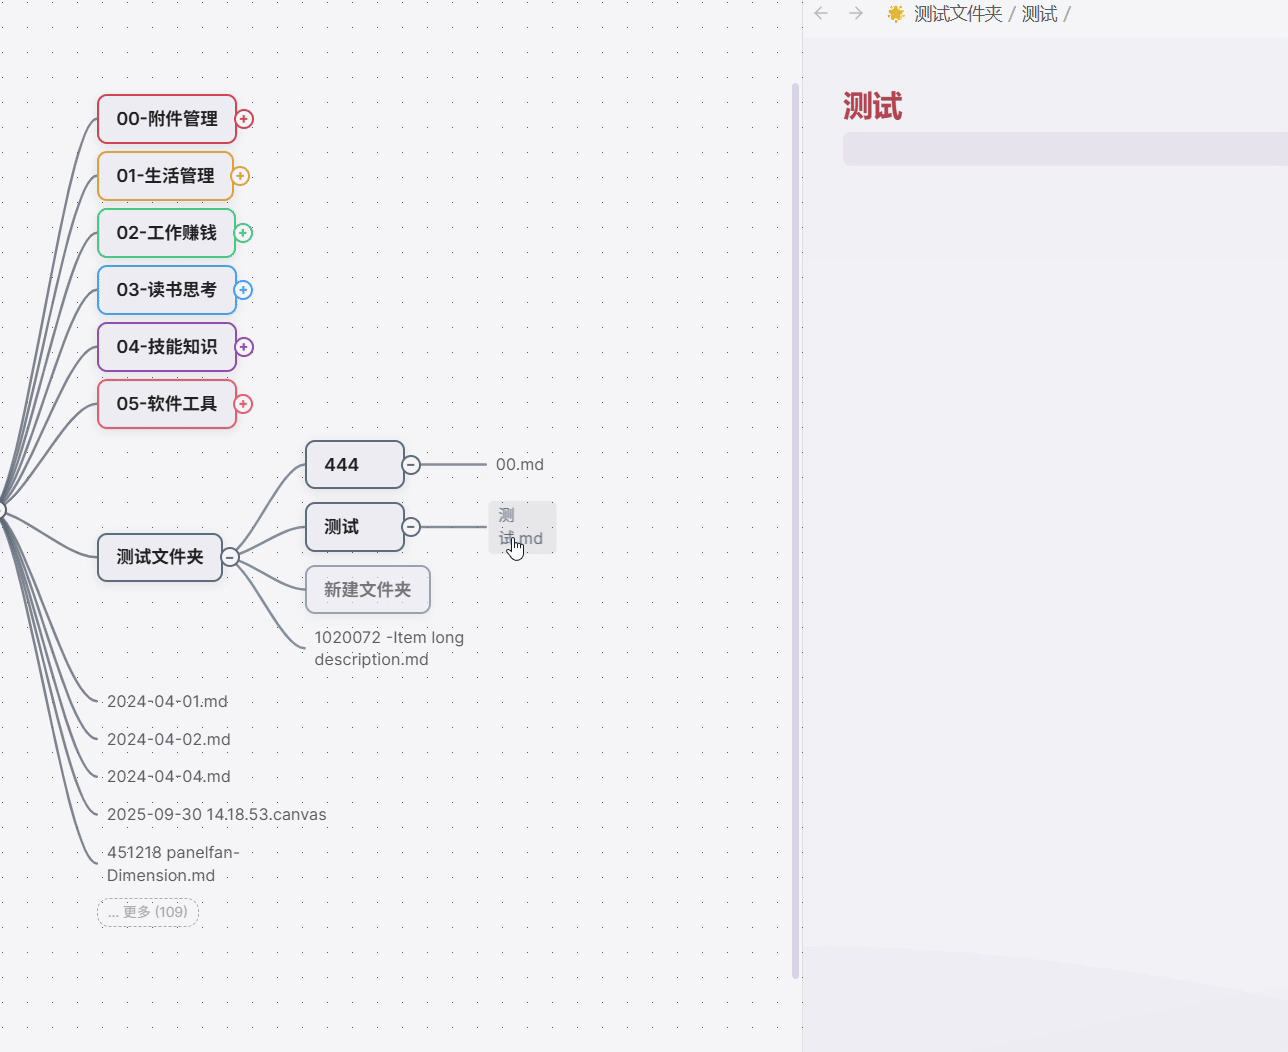Collapse the 444 folder minus icon
The width and height of the screenshot is (1288, 1052).
click(411, 465)
